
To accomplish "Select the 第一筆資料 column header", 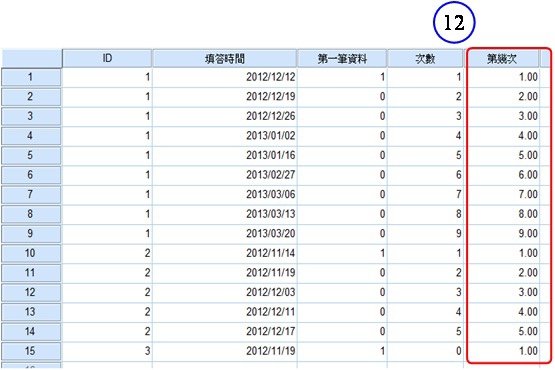I will (342, 58).
